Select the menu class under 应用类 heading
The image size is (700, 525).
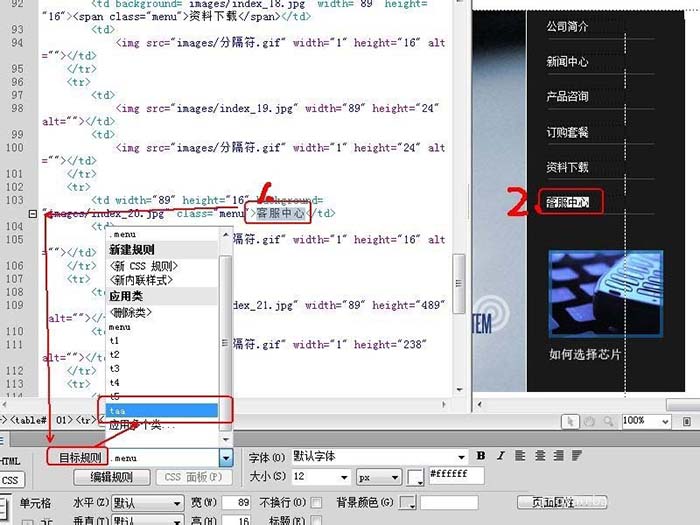[x=120, y=327]
